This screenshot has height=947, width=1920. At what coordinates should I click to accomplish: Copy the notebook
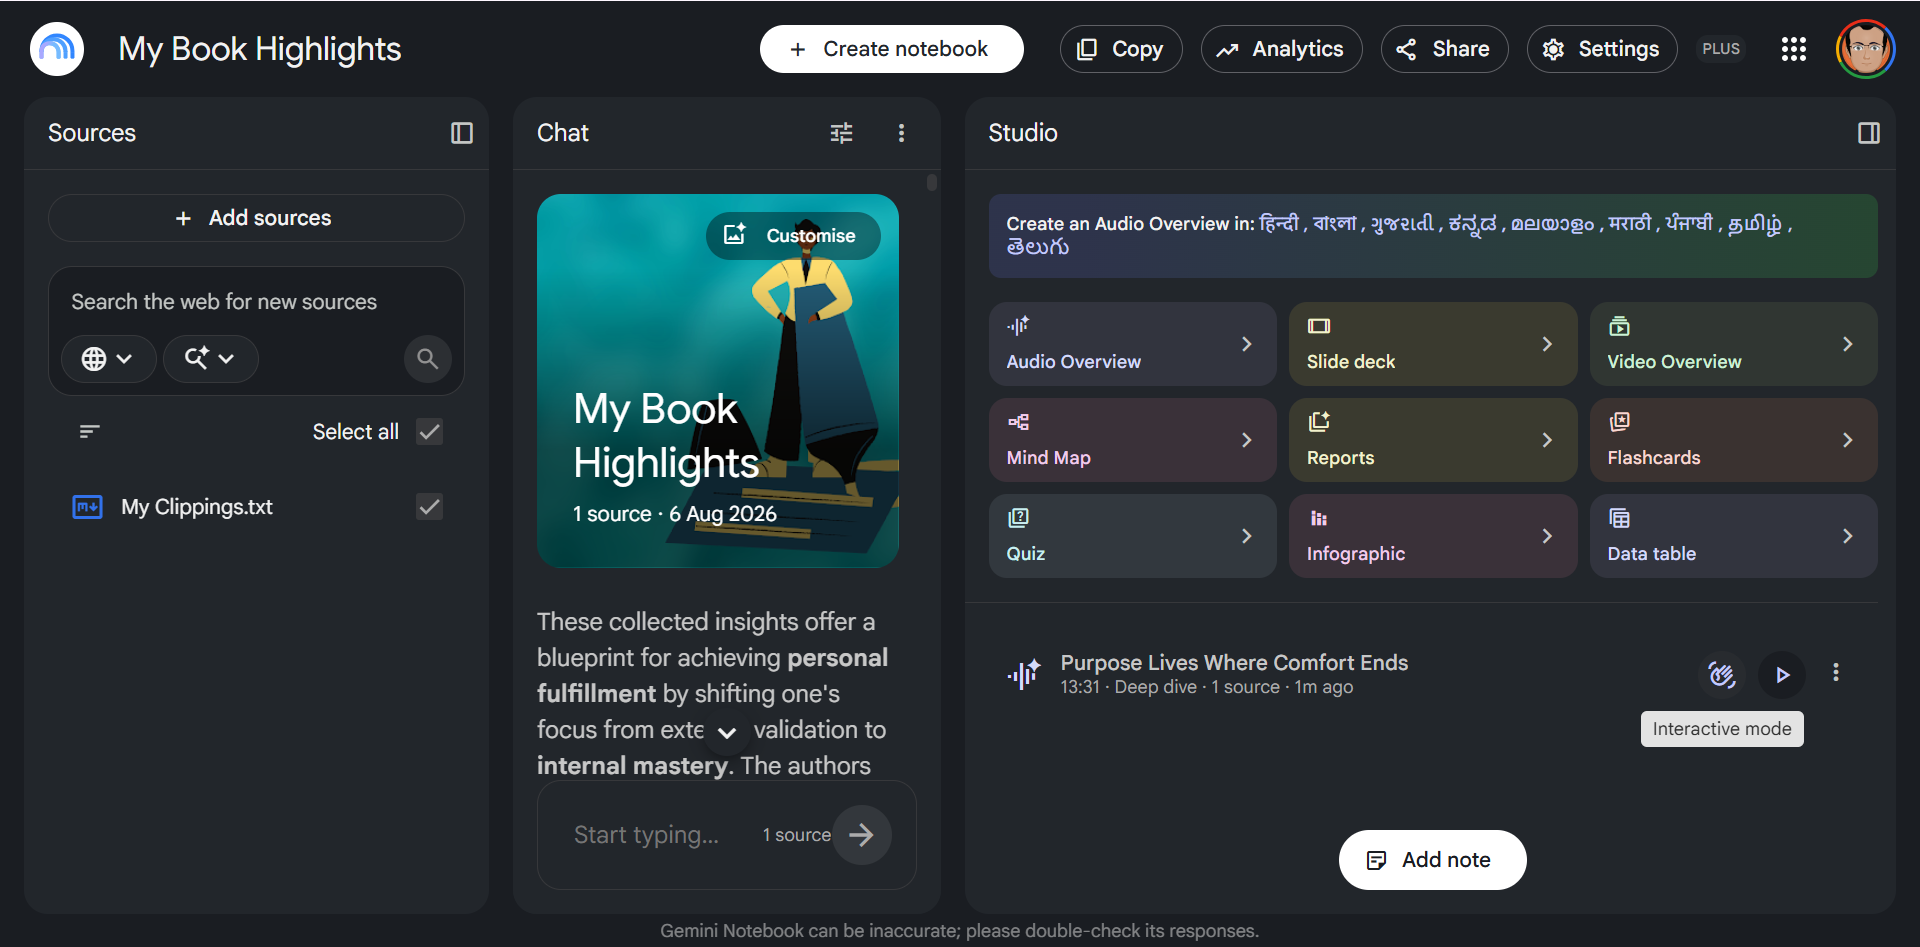click(1121, 49)
